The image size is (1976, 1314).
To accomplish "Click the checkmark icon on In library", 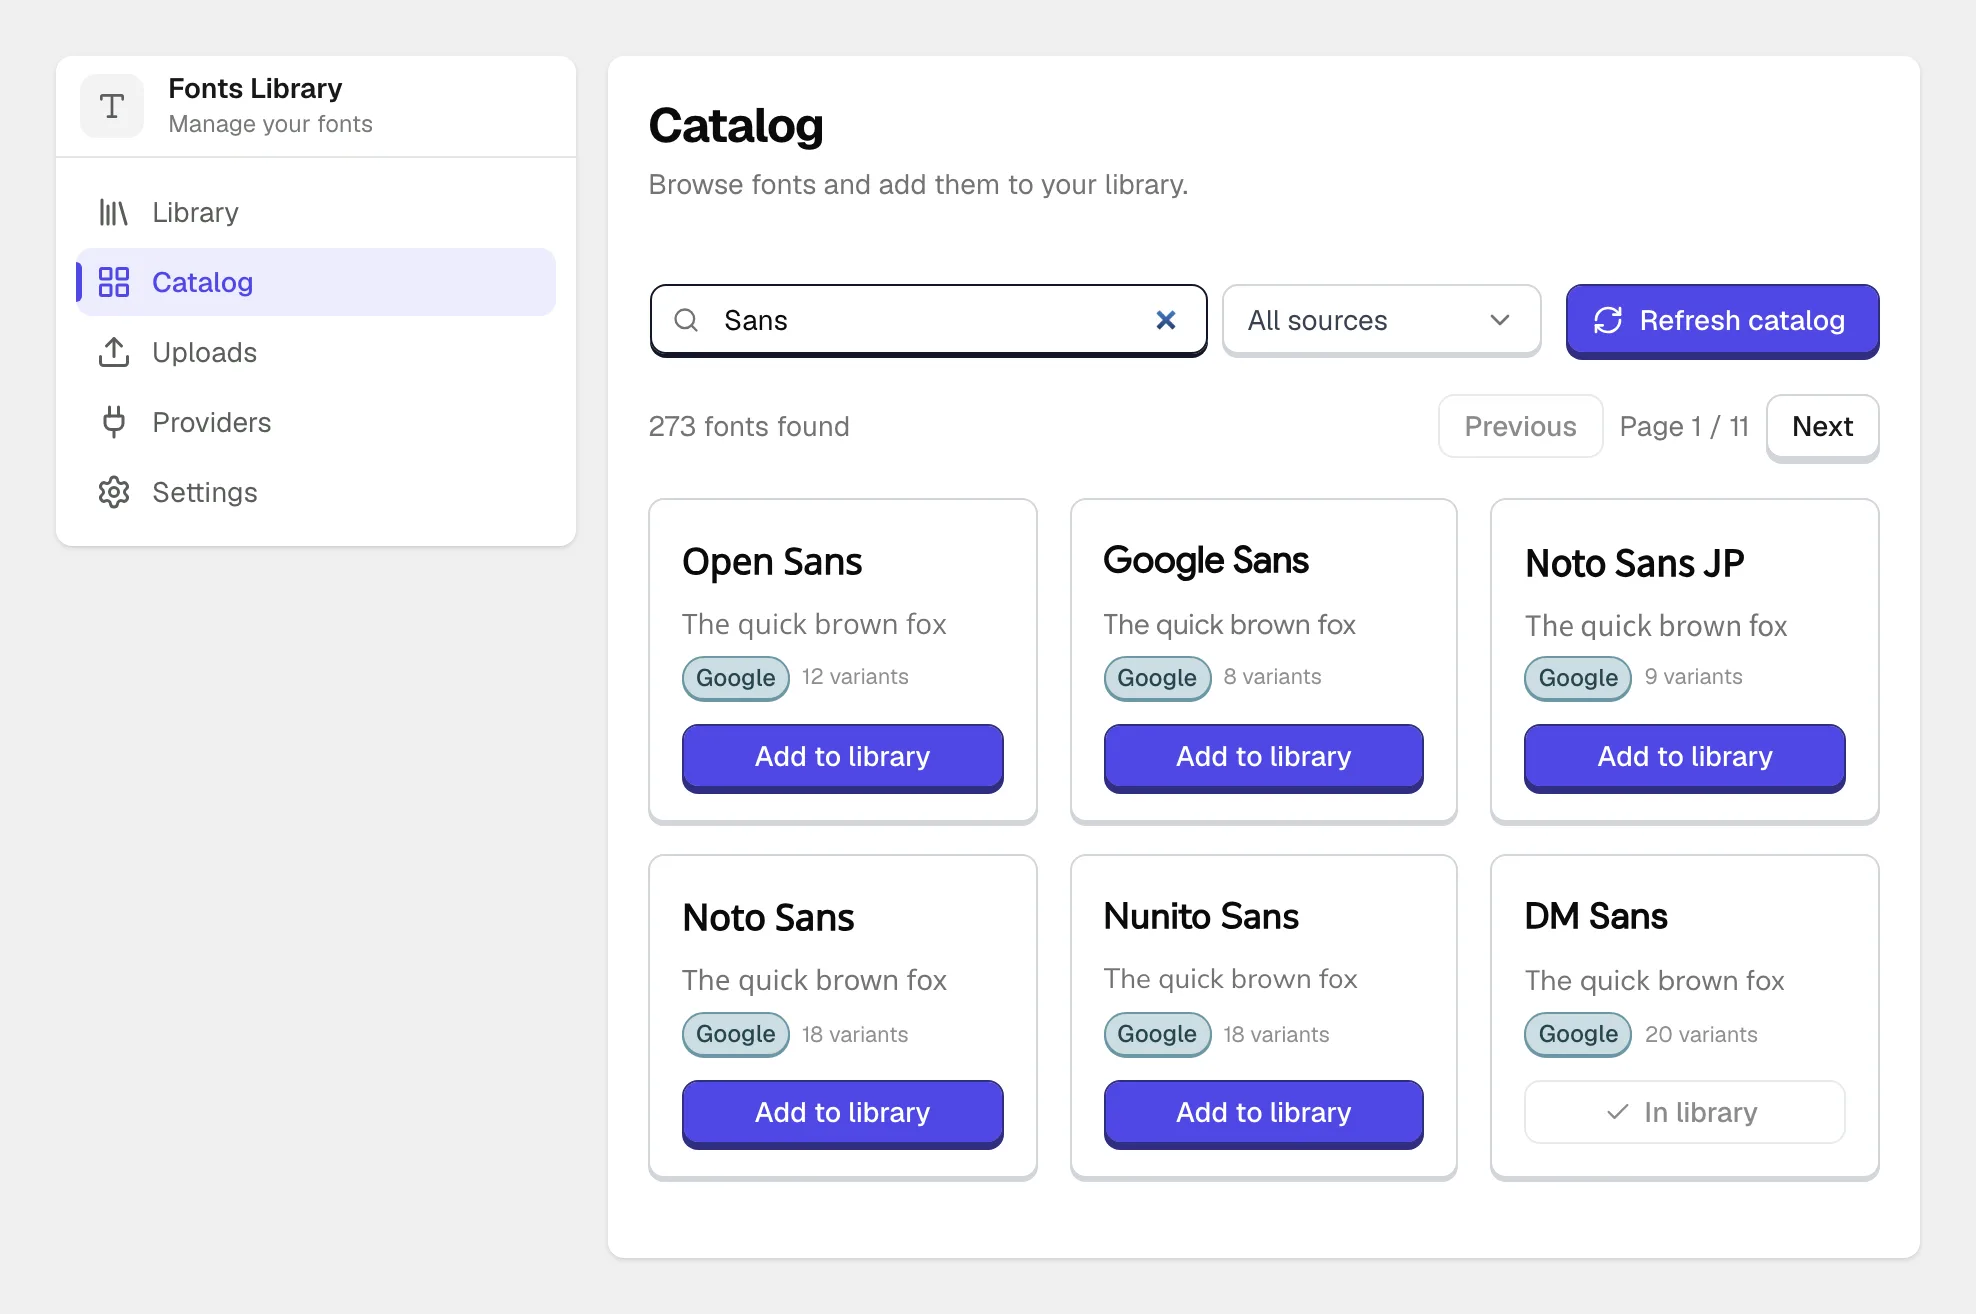I will tap(1618, 1112).
